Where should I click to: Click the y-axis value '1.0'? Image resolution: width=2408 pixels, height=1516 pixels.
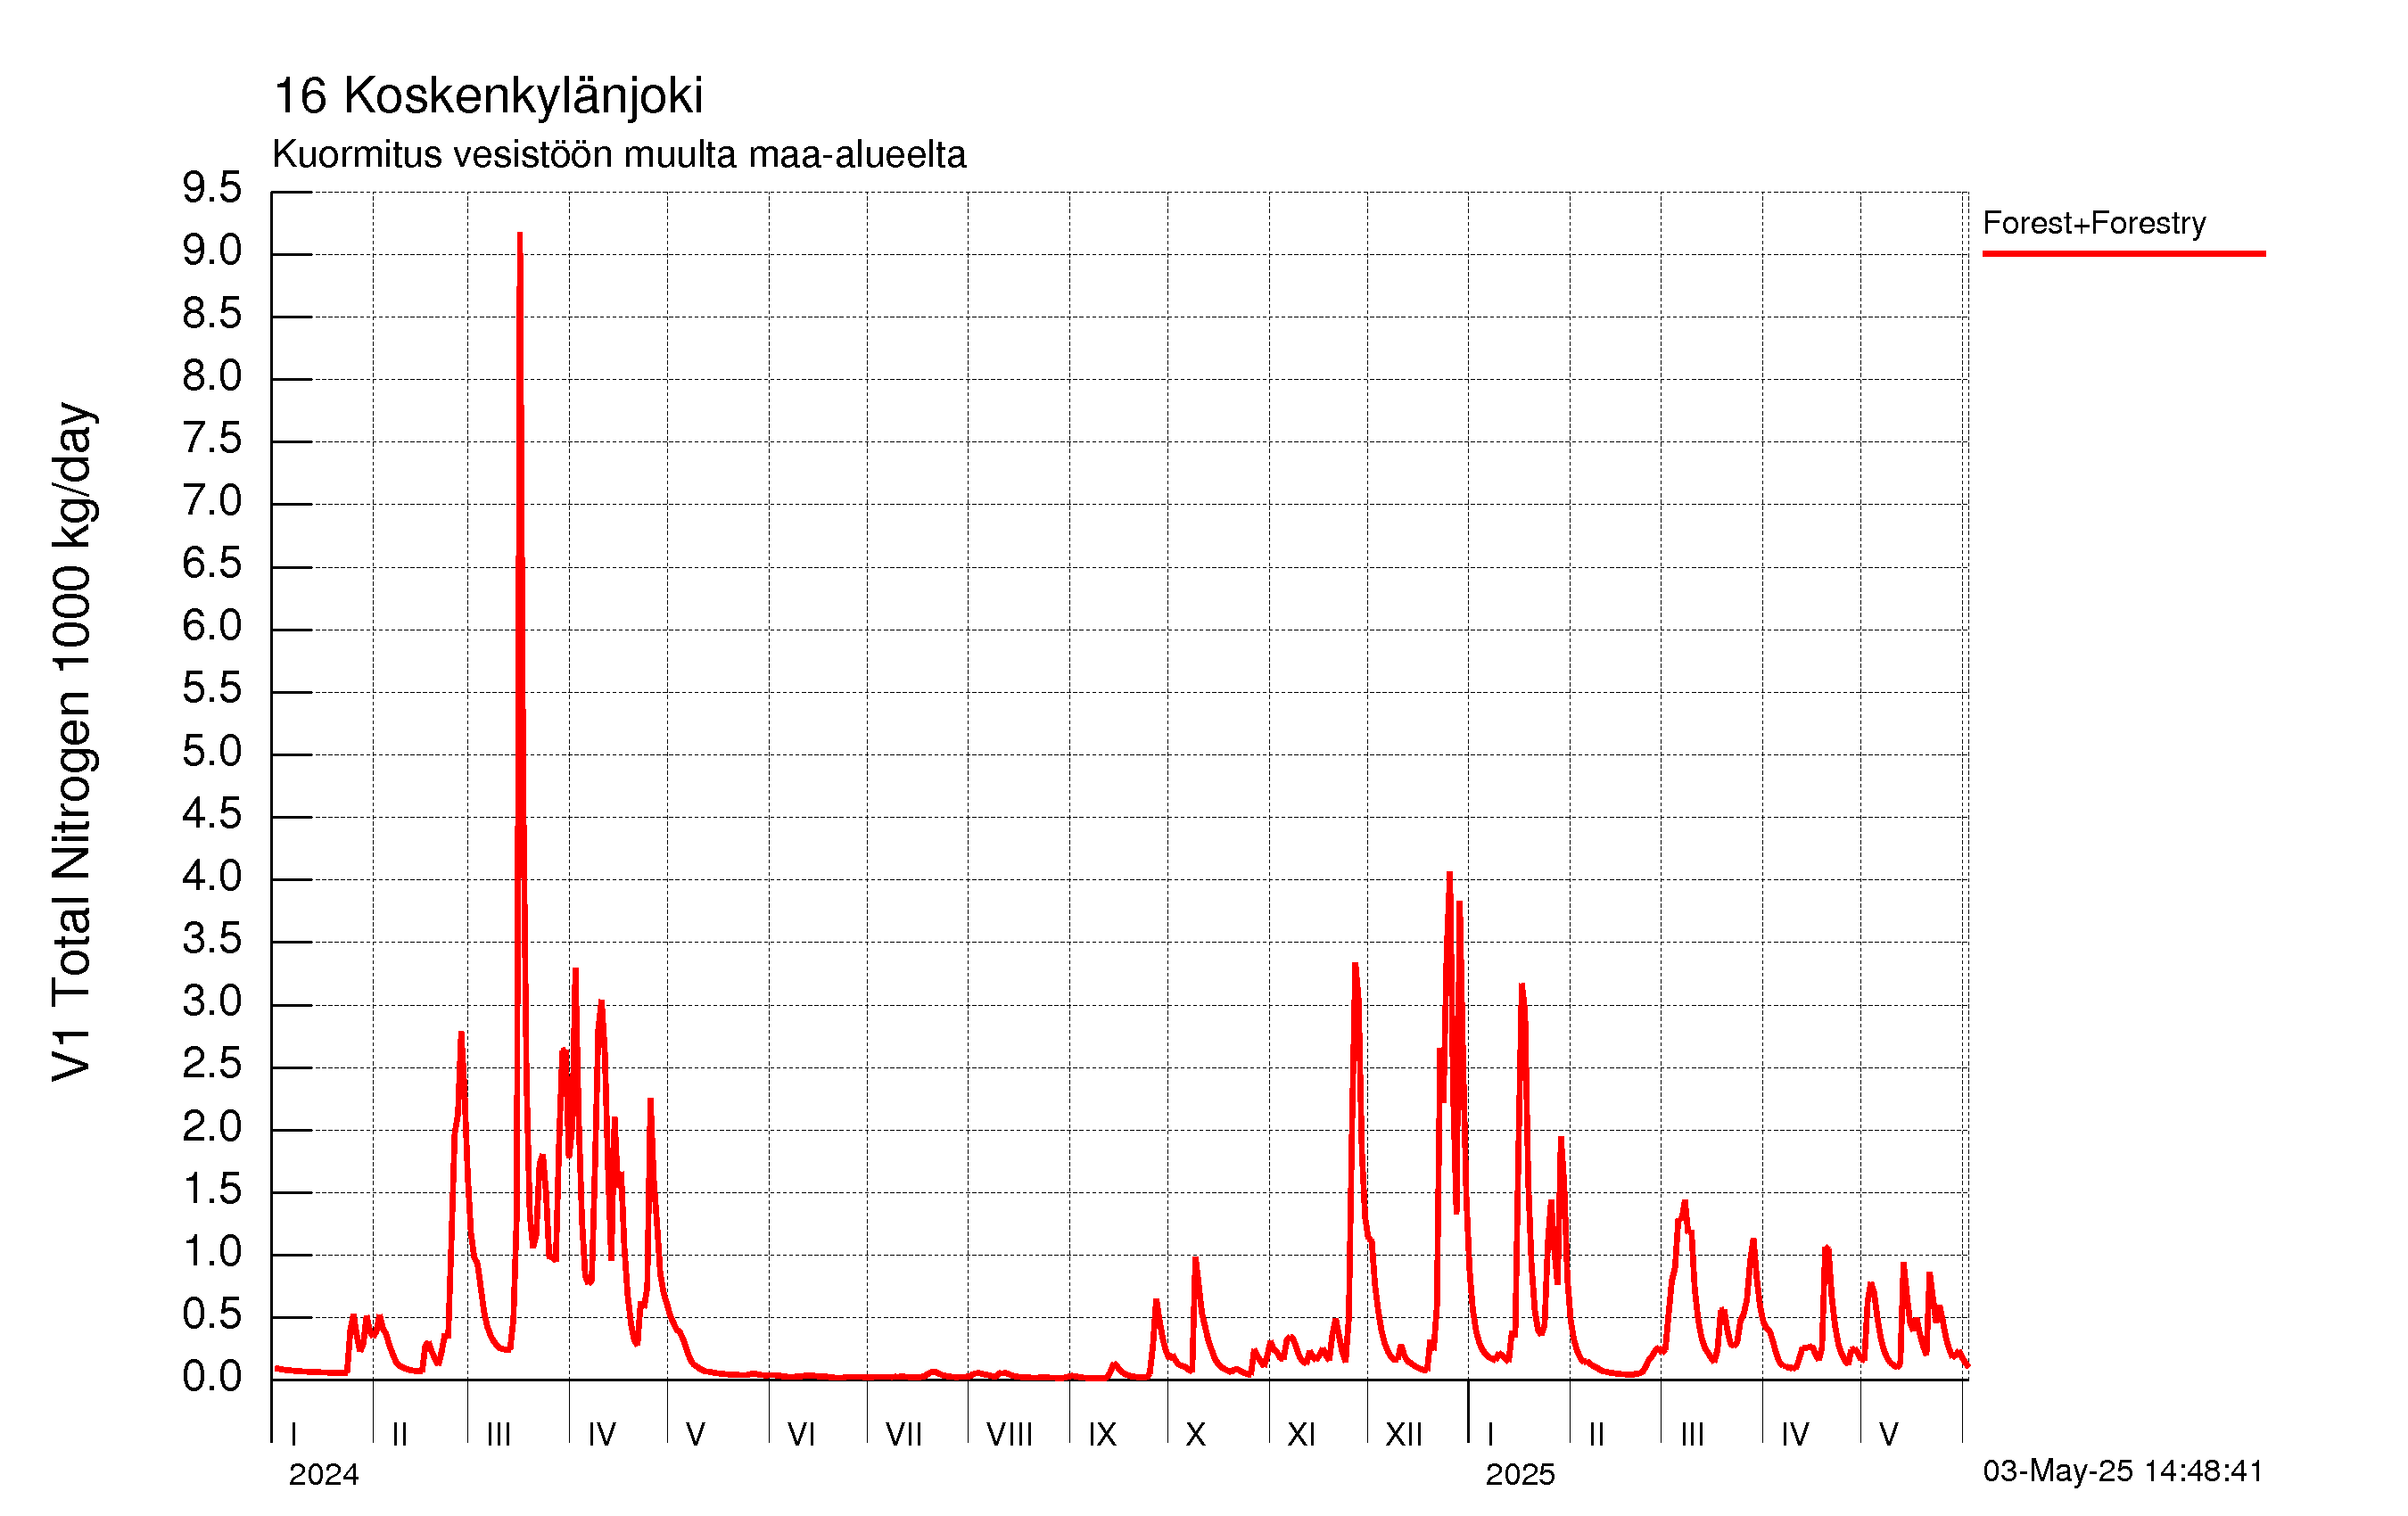coord(212,1252)
